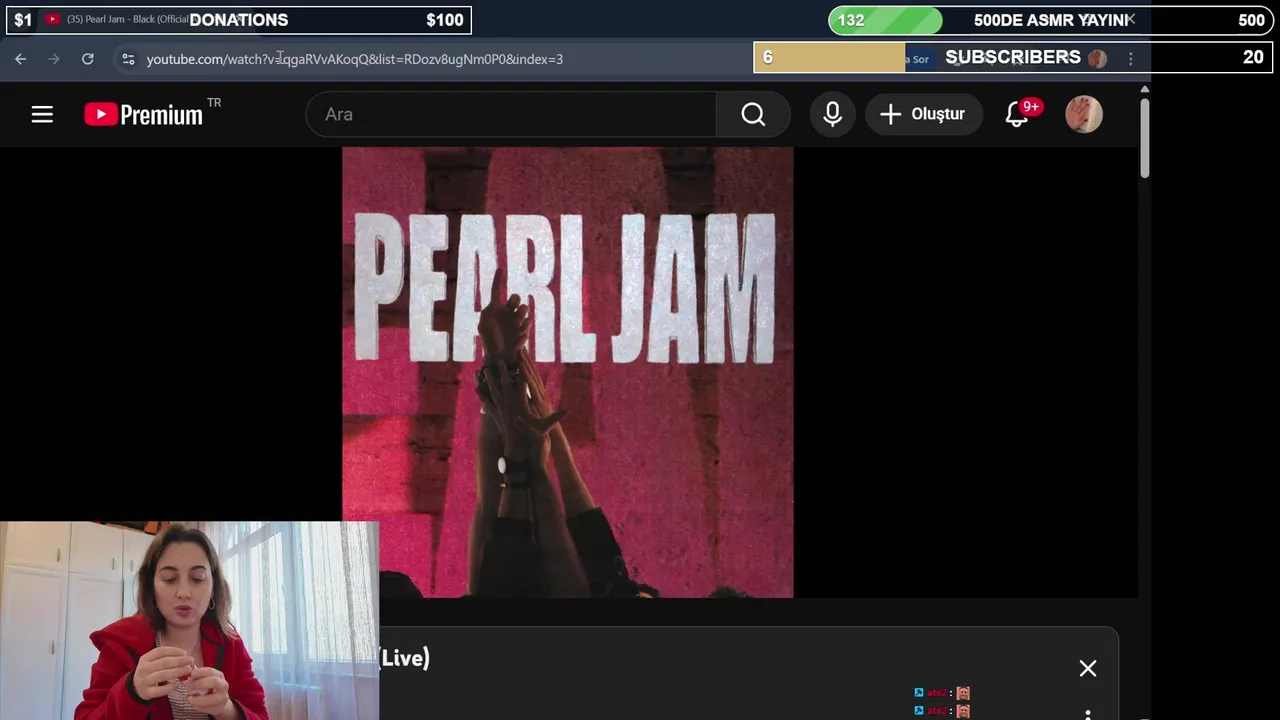Click the browser forward arrow

pyautogui.click(x=54, y=59)
